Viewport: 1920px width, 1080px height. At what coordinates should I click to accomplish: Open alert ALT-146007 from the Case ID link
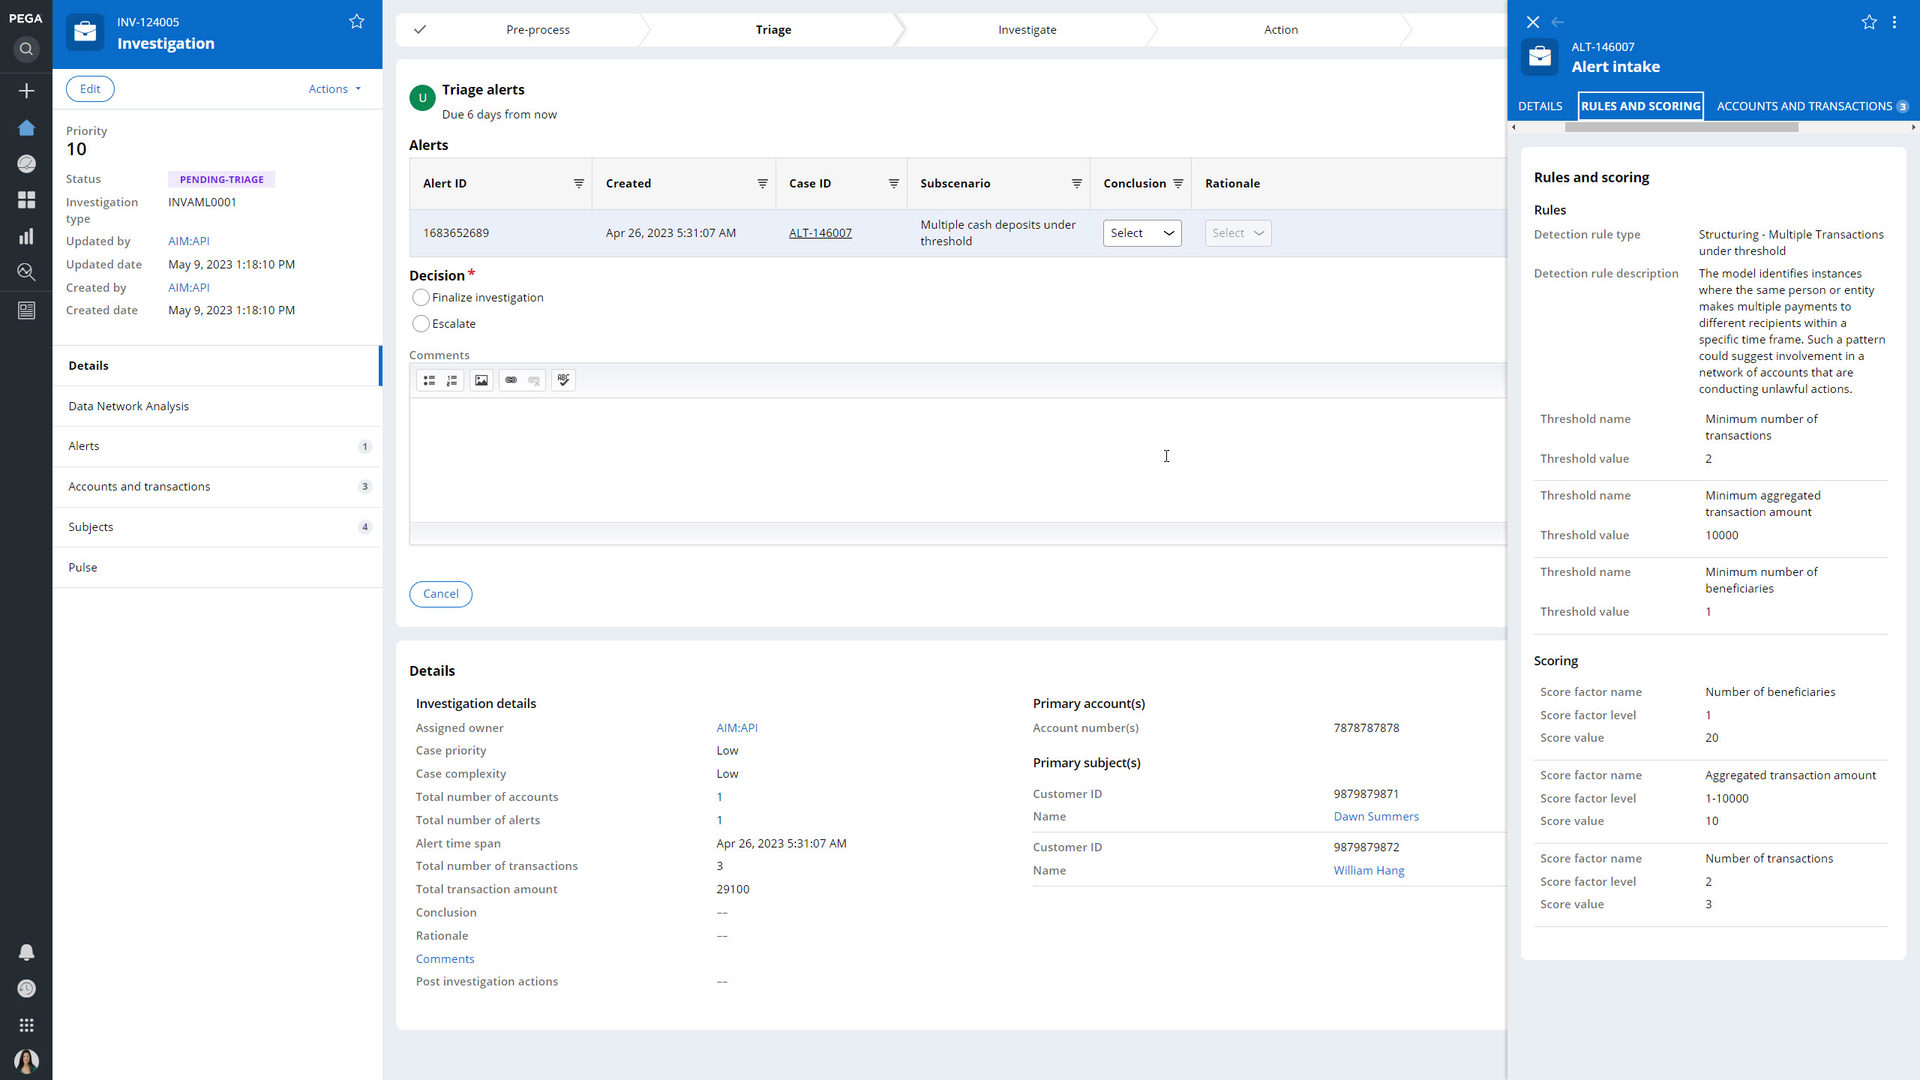tap(820, 232)
